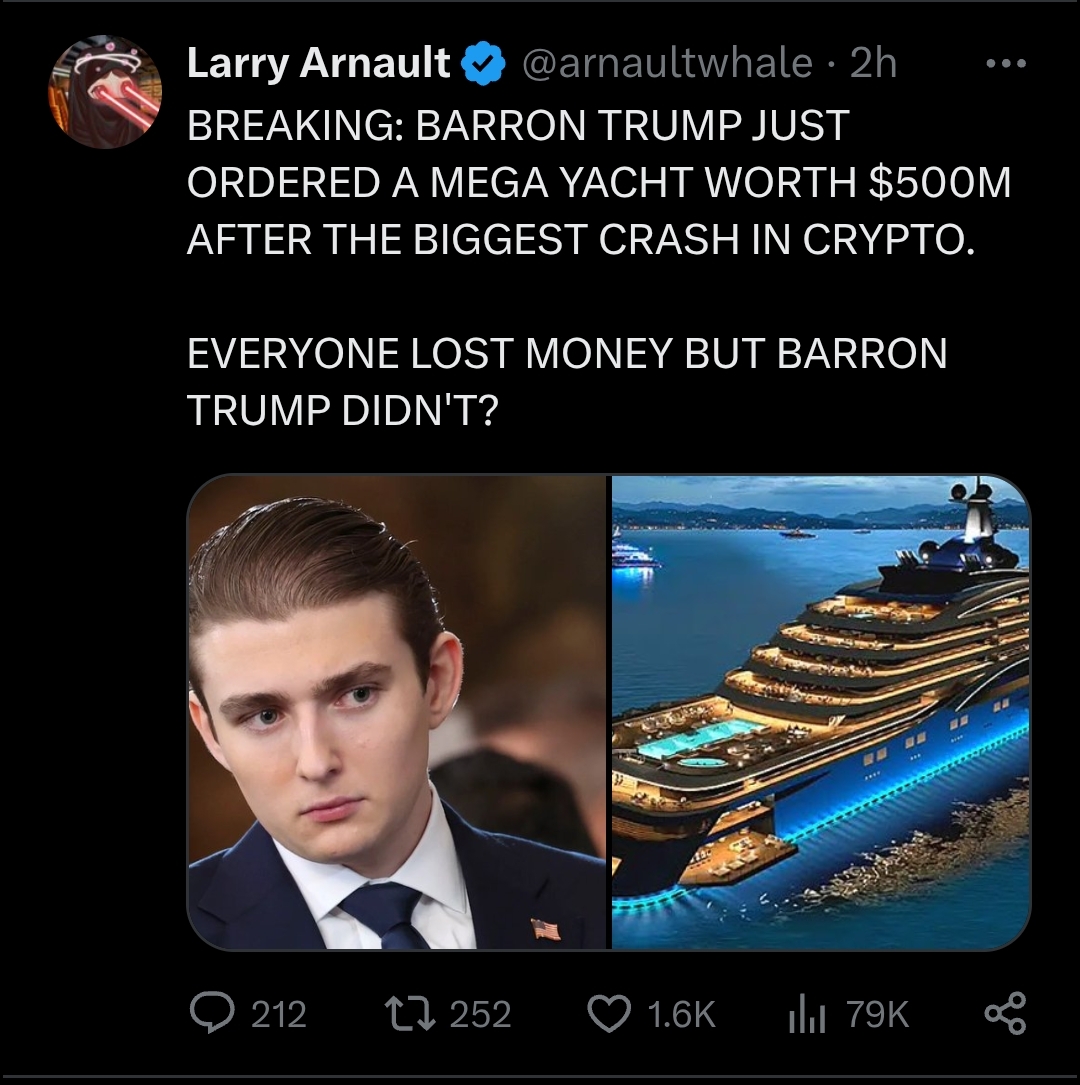
Task: Click the 79K views count
Action: [x=877, y=1014]
